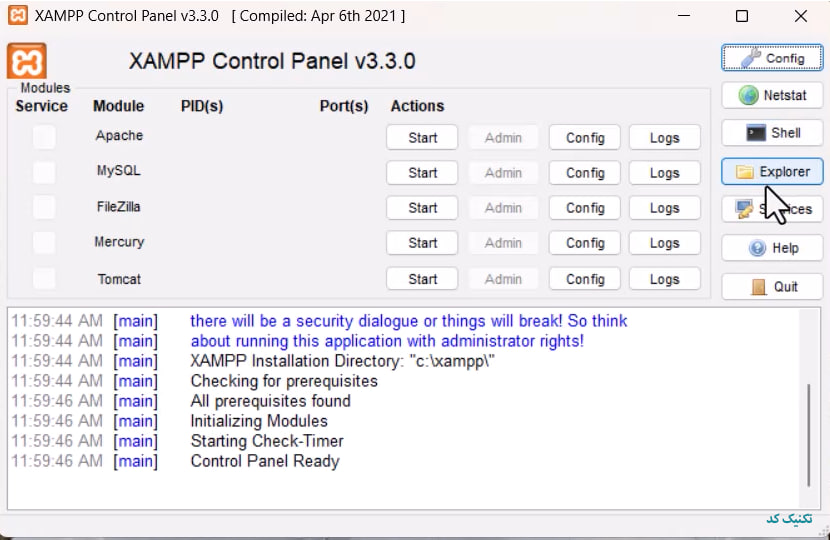Image resolution: width=830 pixels, height=540 pixels.
Task: Open Explorer via the folder icon
Action: pos(772,172)
